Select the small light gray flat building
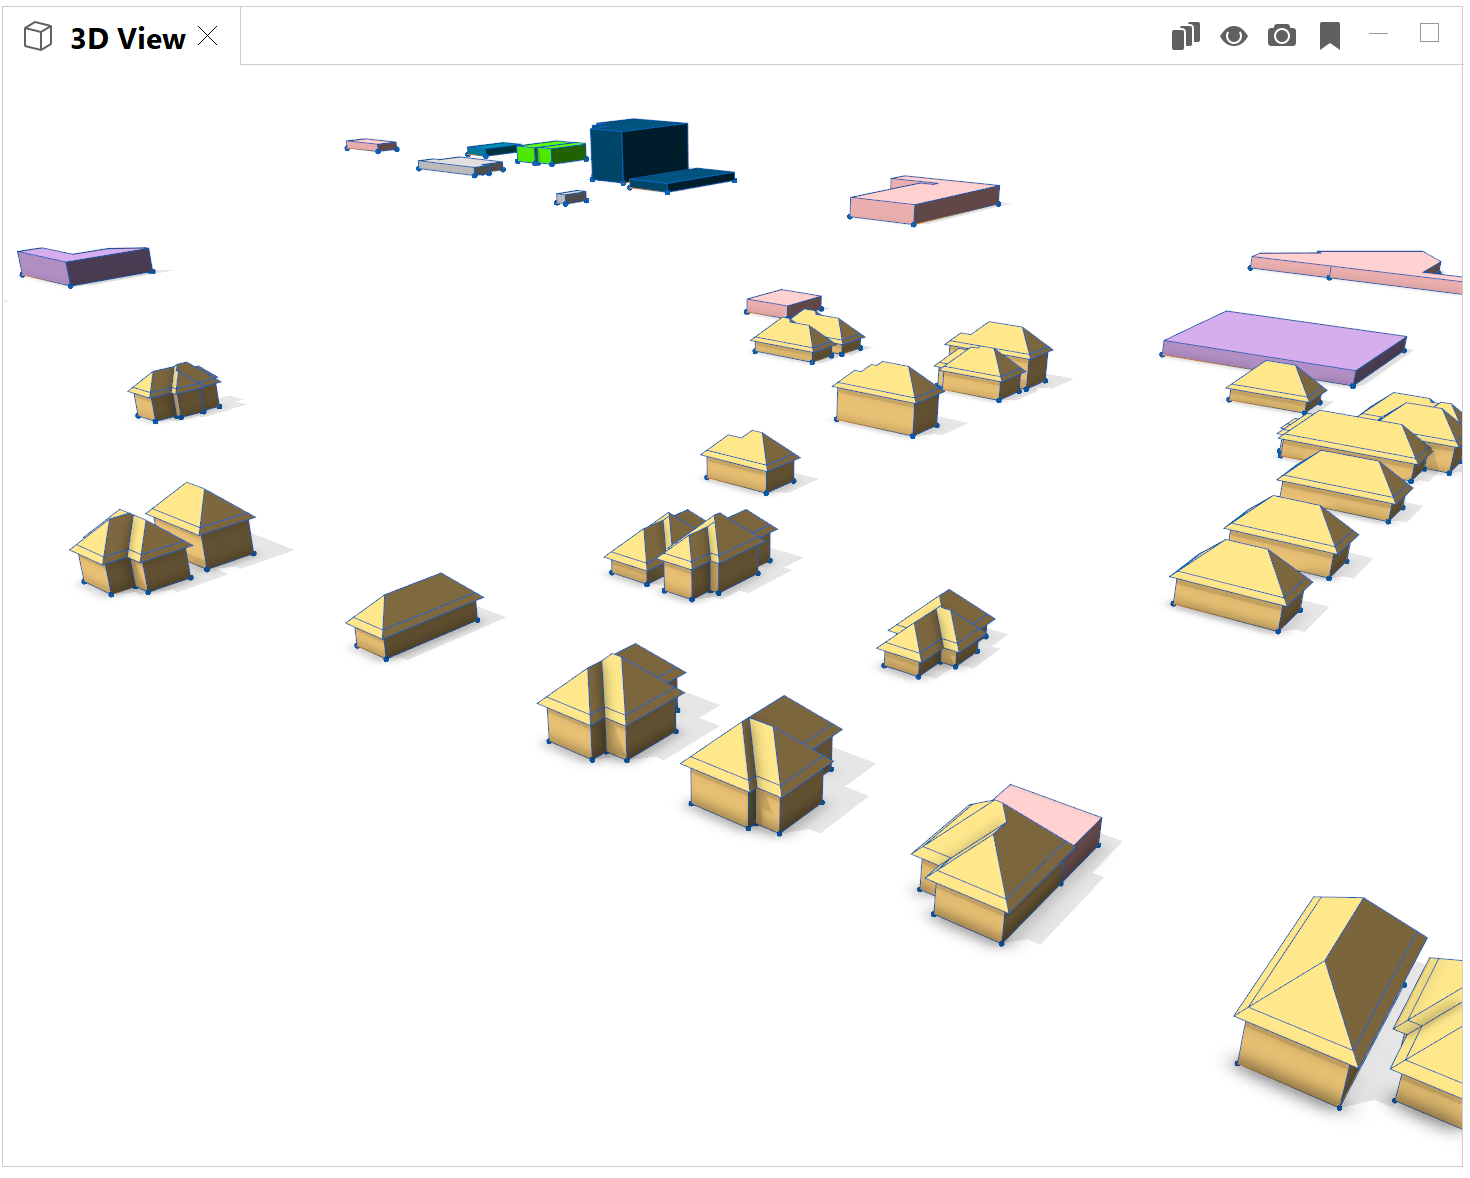Screen dimensions: 1470x1178 coord(455,165)
